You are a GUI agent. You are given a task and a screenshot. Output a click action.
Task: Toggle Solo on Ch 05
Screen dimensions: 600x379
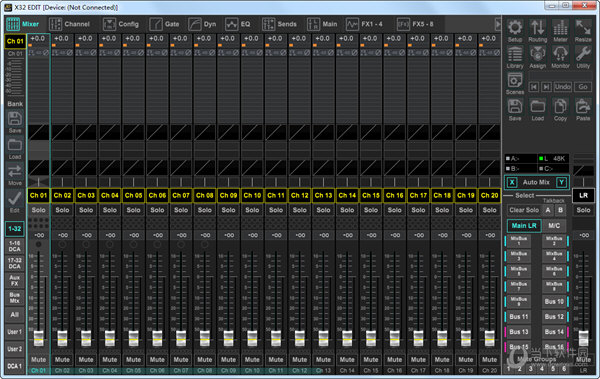pos(133,210)
